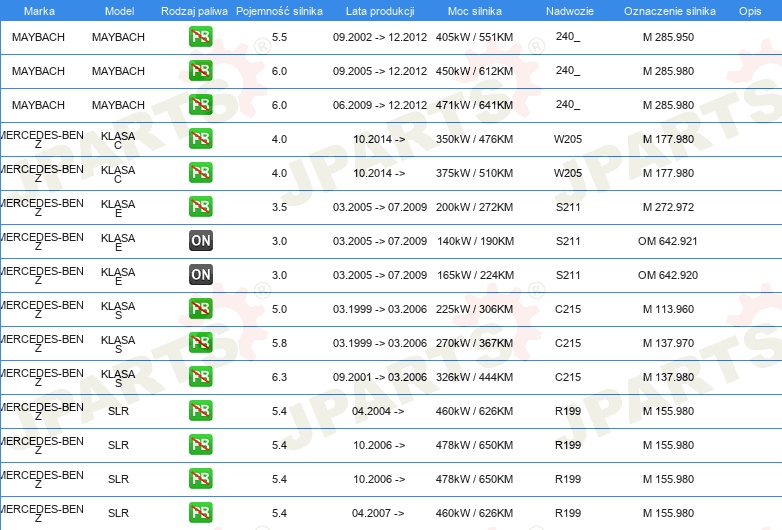Click the petrol icon in the 450kW / 612KM row

tap(200, 71)
